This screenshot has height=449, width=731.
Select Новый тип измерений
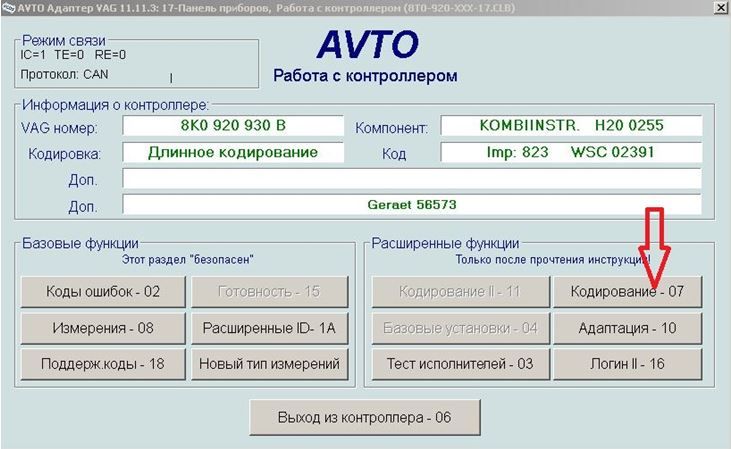coord(269,364)
